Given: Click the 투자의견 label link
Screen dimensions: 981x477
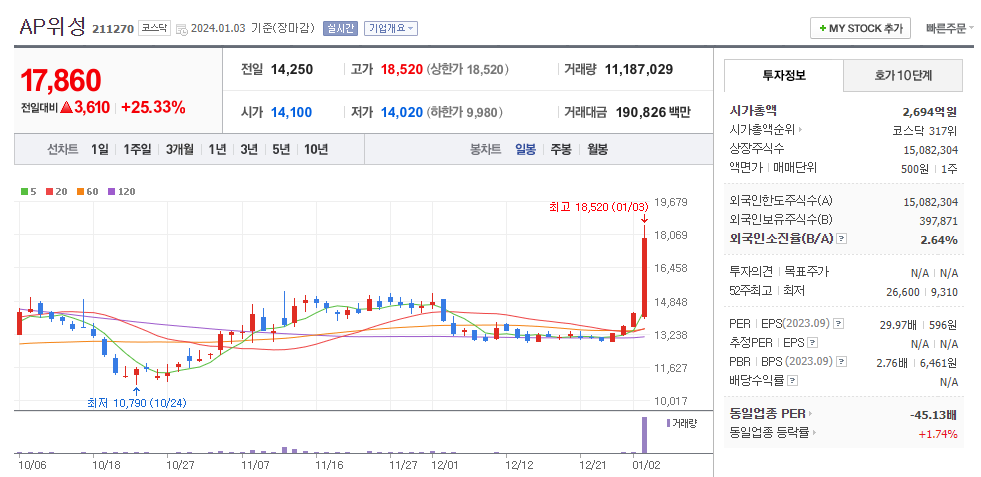Looking at the screenshot, I should click(x=752, y=272).
